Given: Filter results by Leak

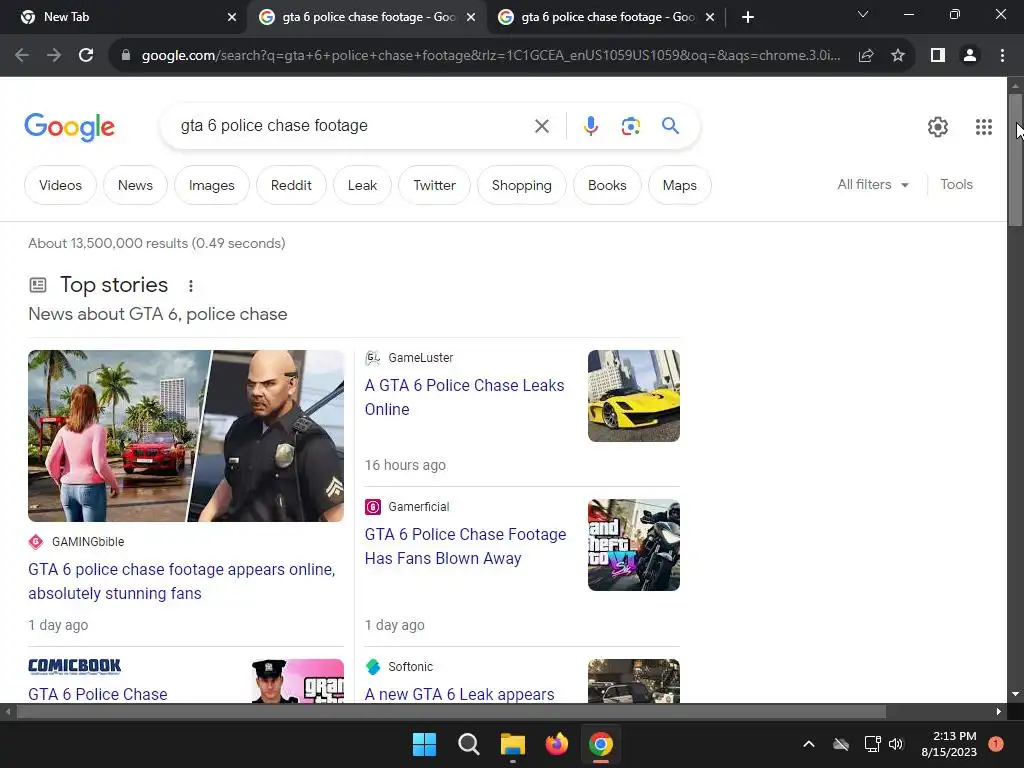Looking at the screenshot, I should click(362, 185).
